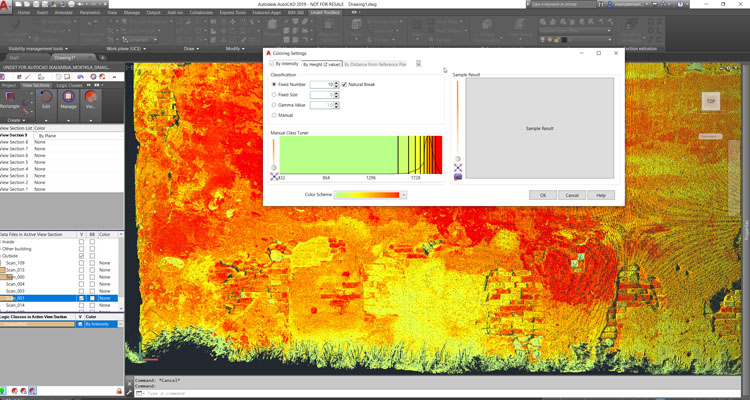Click the View tool in Undet panel

coord(90,100)
